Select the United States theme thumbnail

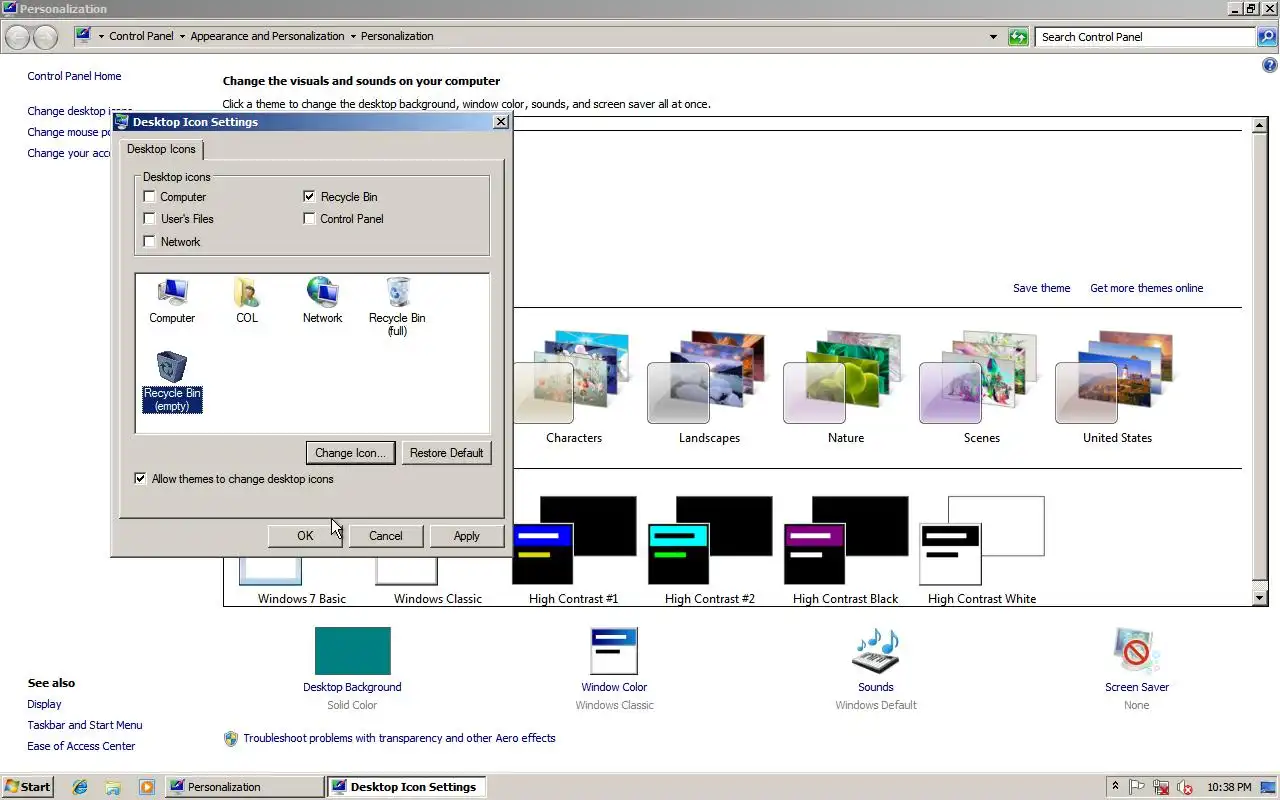tap(1117, 378)
